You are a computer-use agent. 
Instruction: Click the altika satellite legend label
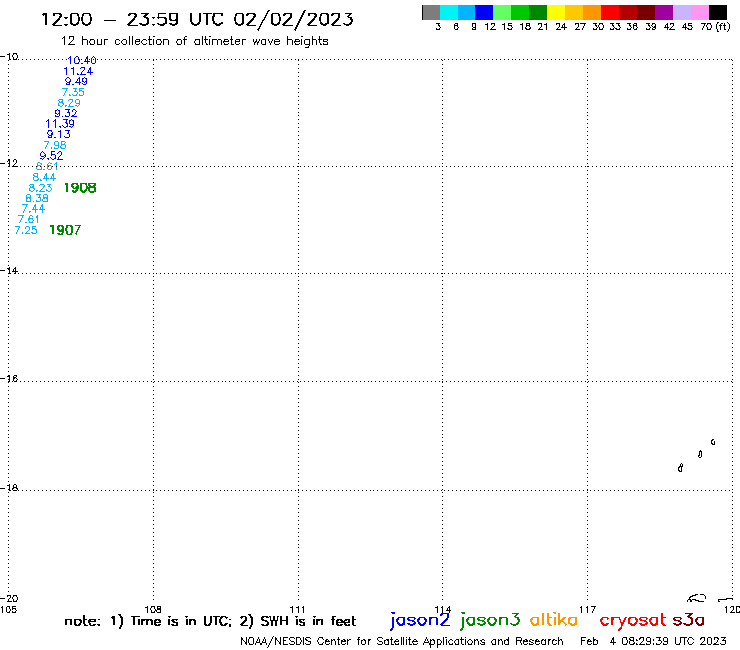[554, 619]
